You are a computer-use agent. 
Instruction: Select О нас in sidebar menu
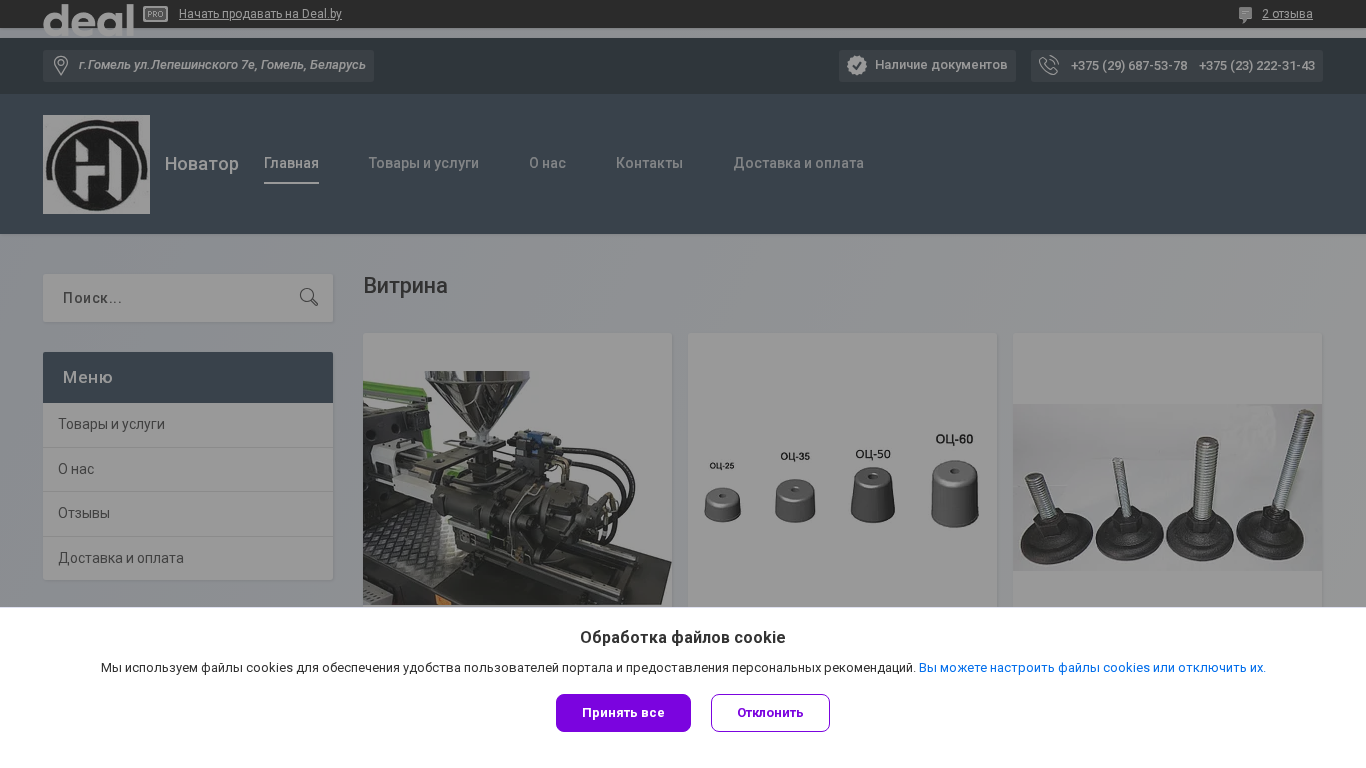click(x=188, y=469)
